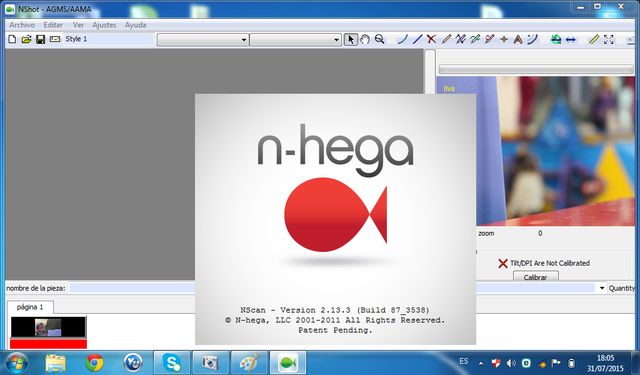Save using the floppy disk icon

tap(40, 39)
